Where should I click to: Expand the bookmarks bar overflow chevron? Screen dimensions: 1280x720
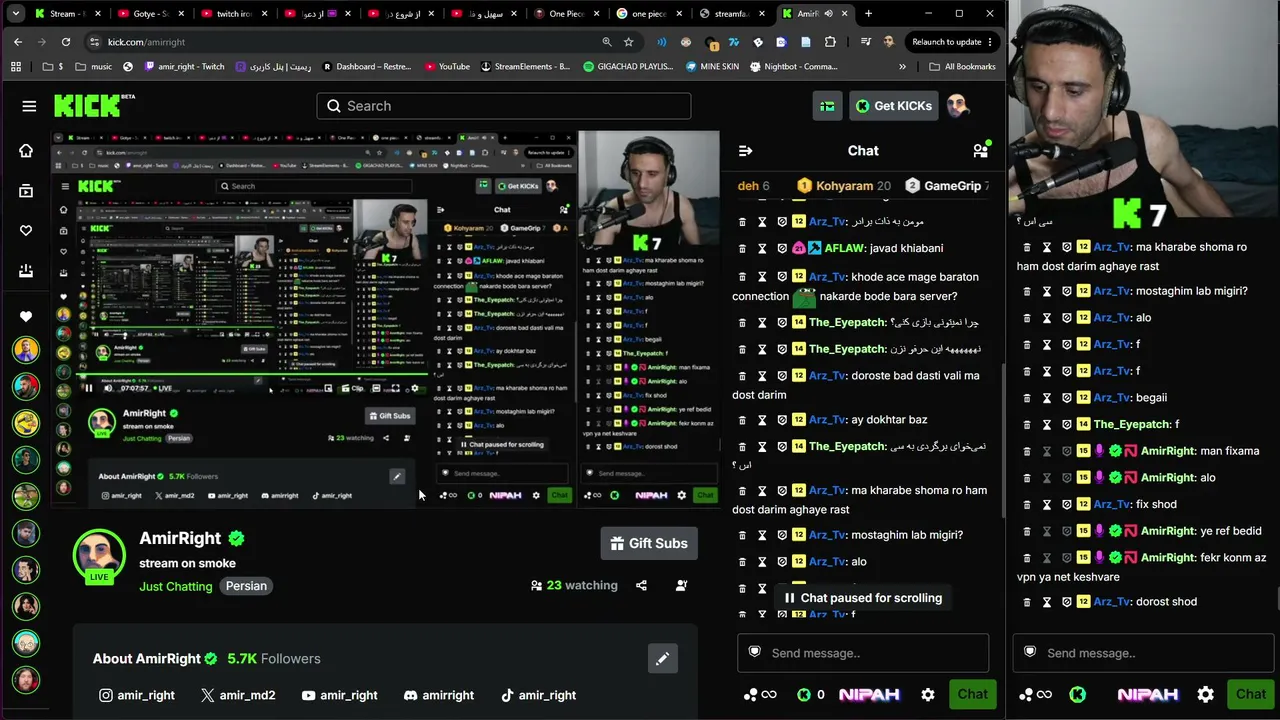(902, 67)
